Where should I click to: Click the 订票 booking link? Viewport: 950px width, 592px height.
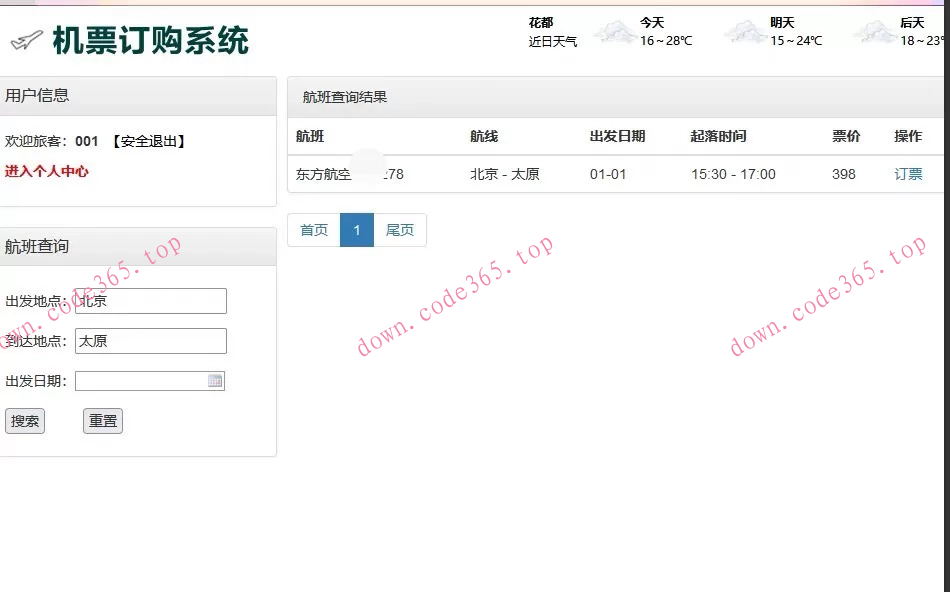tap(907, 173)
